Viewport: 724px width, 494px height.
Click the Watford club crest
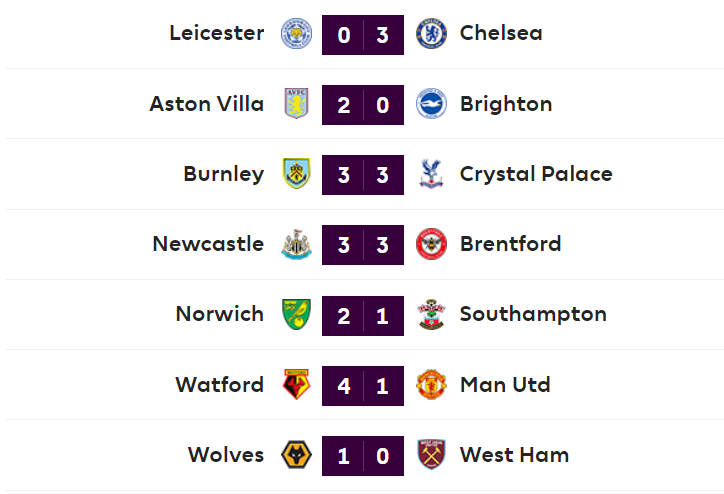click(296, 385)
